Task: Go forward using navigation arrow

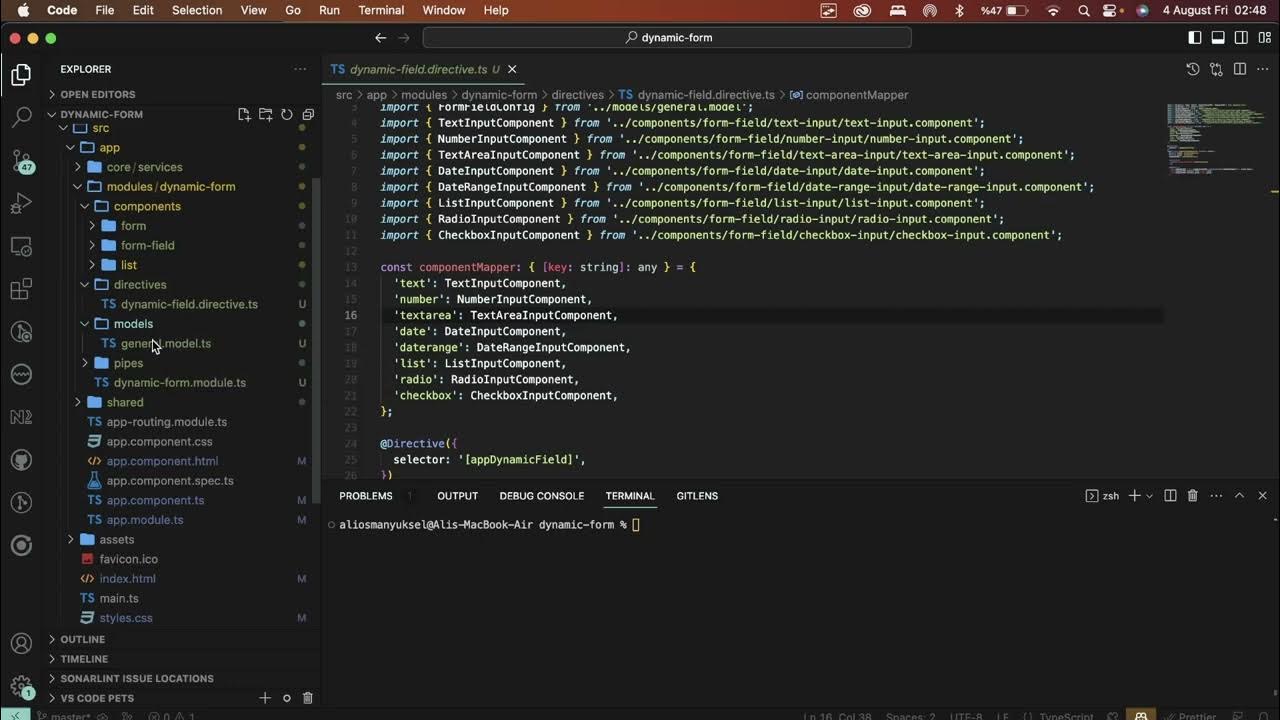Action: (x=404, y=38)
